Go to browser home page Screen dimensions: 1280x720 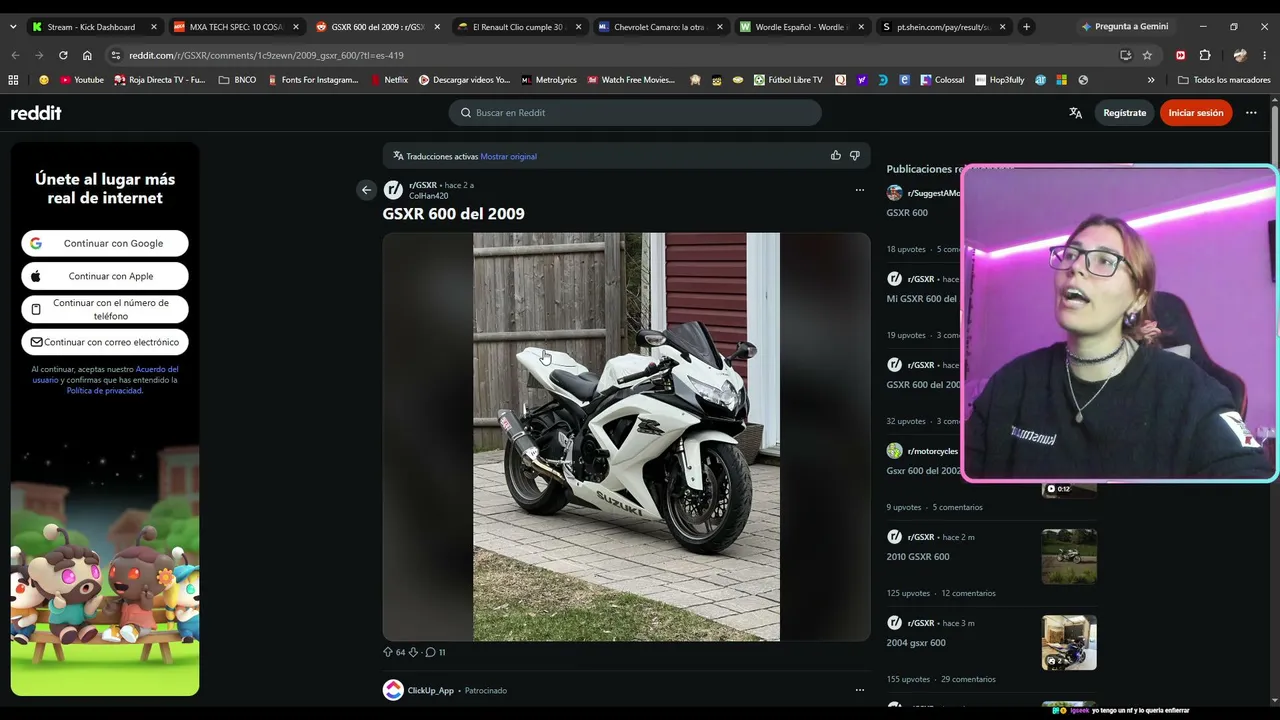coord(87,55)
